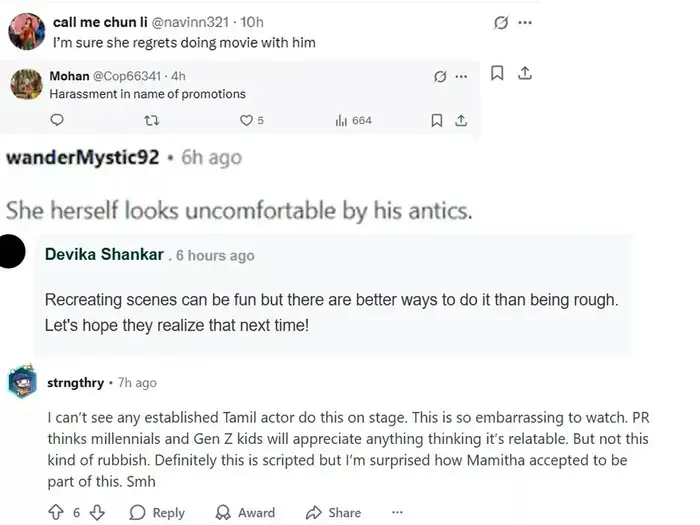Open more options on call me chun li's tweet
700x525 pixels.
coord(528,23)
